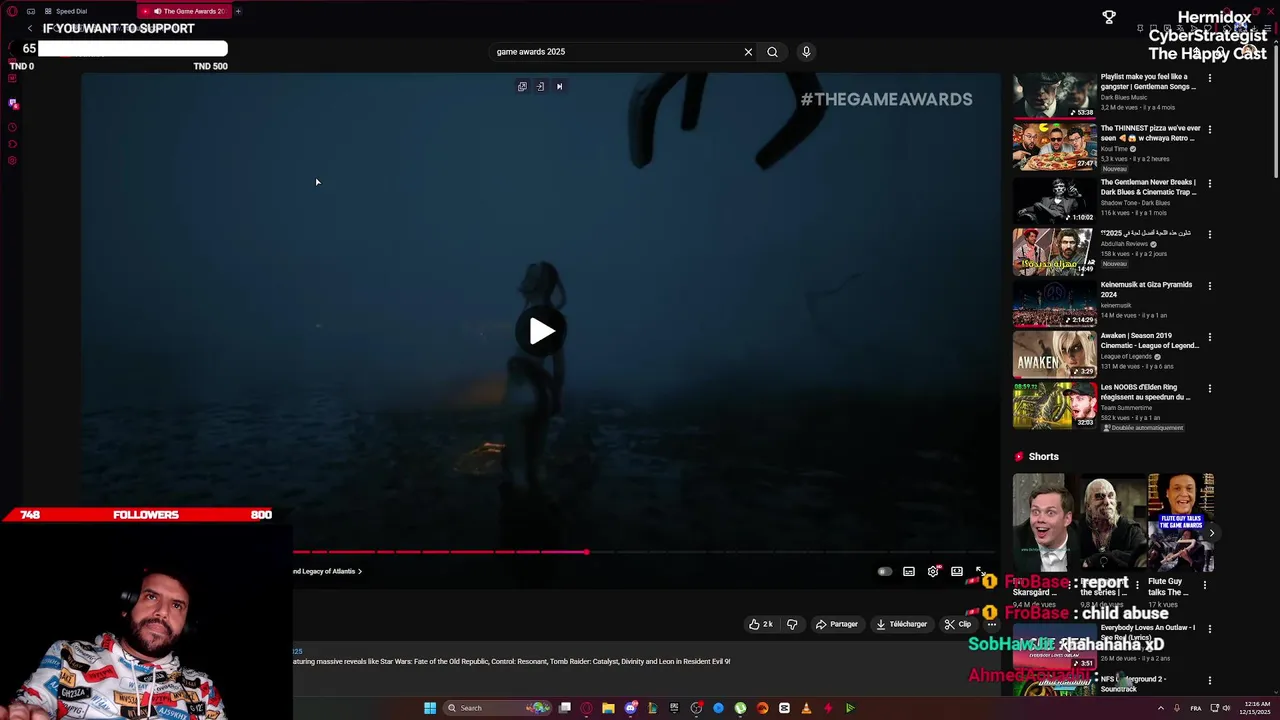Open File Explorer from the taskbar
The height and width of the screenshot is (720, 1280).
tap(608, 708)
